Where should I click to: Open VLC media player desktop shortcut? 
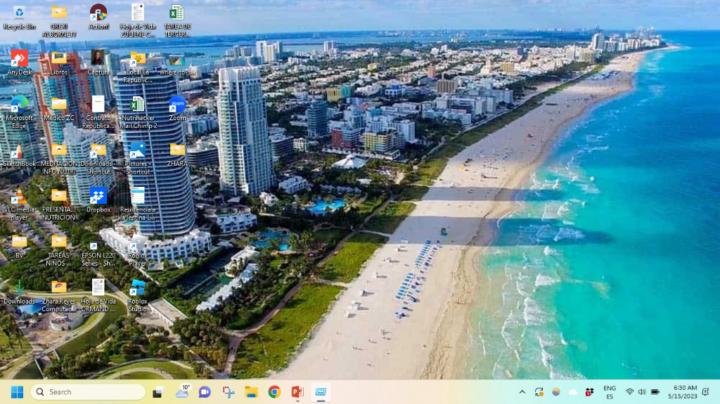19,196
